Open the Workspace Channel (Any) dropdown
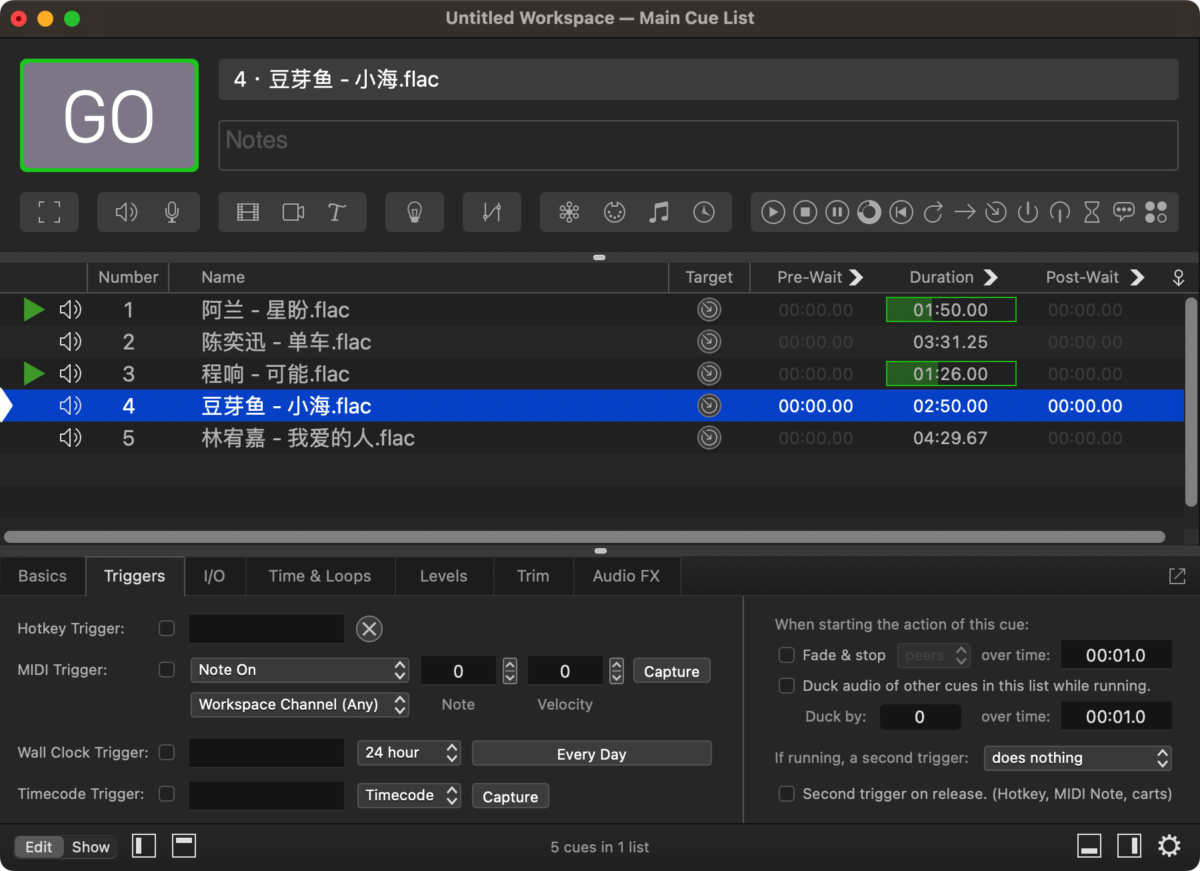1200x871 pixels. coord(300,704)
